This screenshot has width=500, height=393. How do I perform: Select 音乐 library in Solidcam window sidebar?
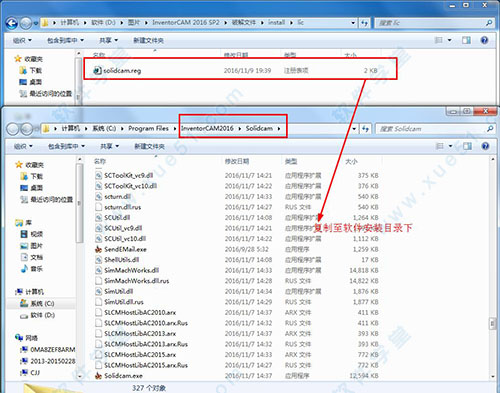(32, 269)
